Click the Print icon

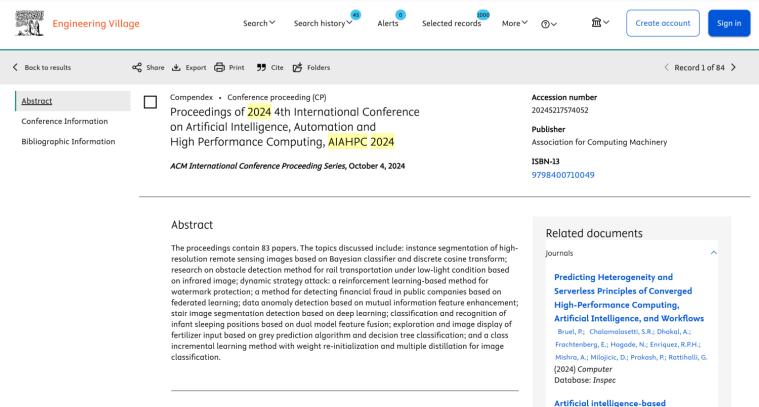coord(220,67)
